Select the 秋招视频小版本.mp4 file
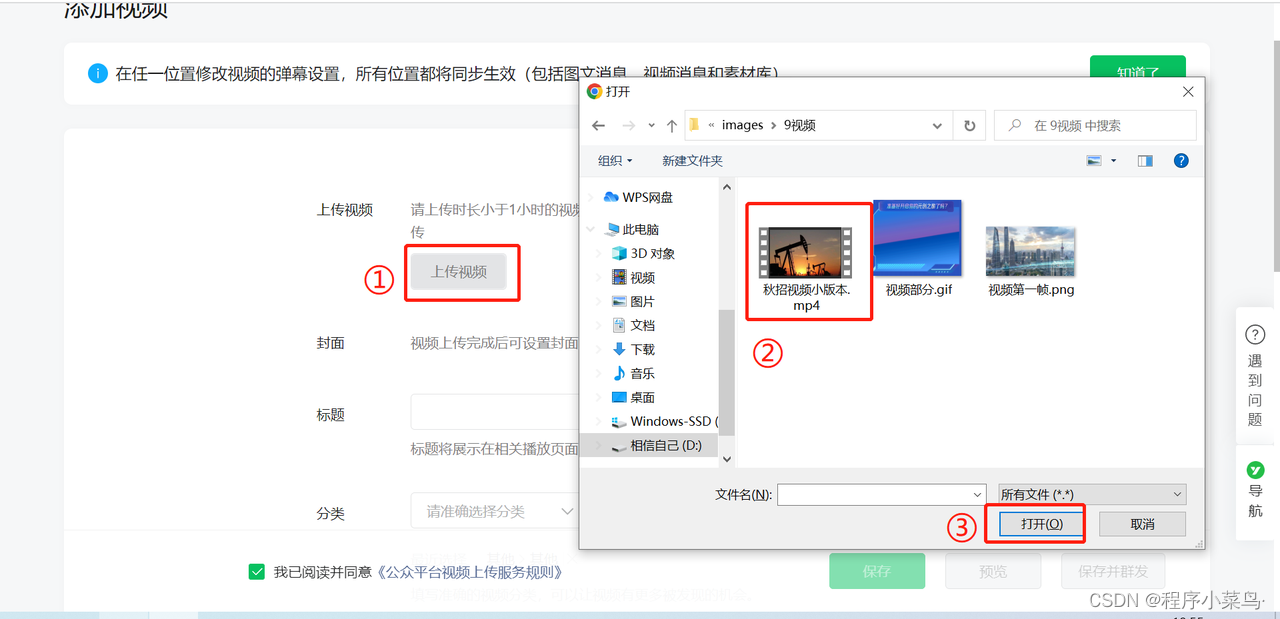1280x619 pixels. pos(806,261)
